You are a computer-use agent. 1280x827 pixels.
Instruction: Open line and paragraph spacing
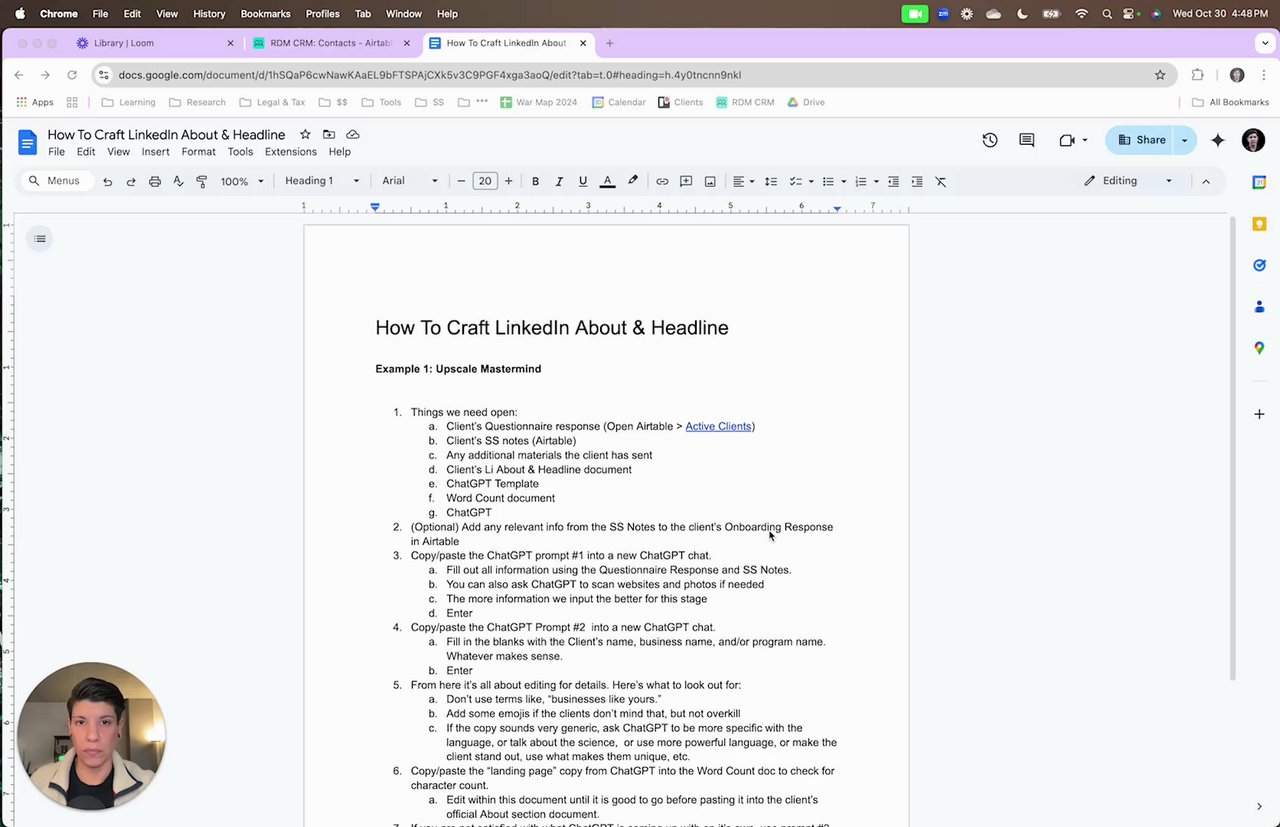[x=771, y=181]
